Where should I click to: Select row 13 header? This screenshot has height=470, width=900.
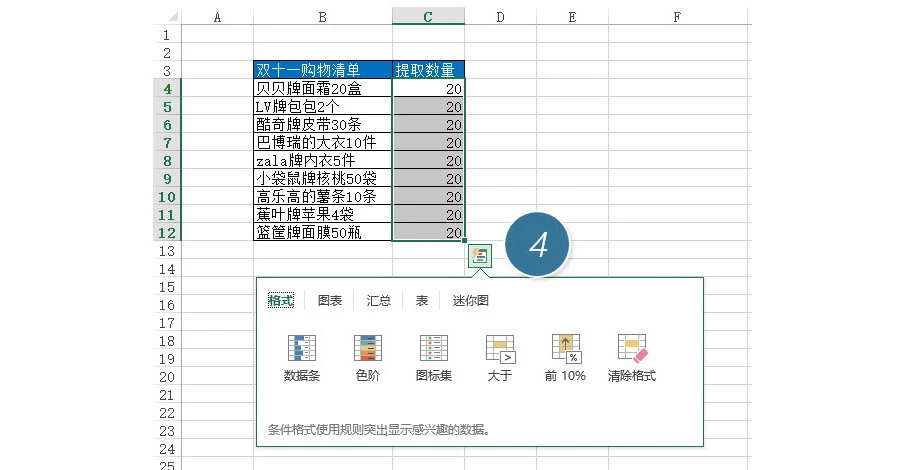pos(167,251)
